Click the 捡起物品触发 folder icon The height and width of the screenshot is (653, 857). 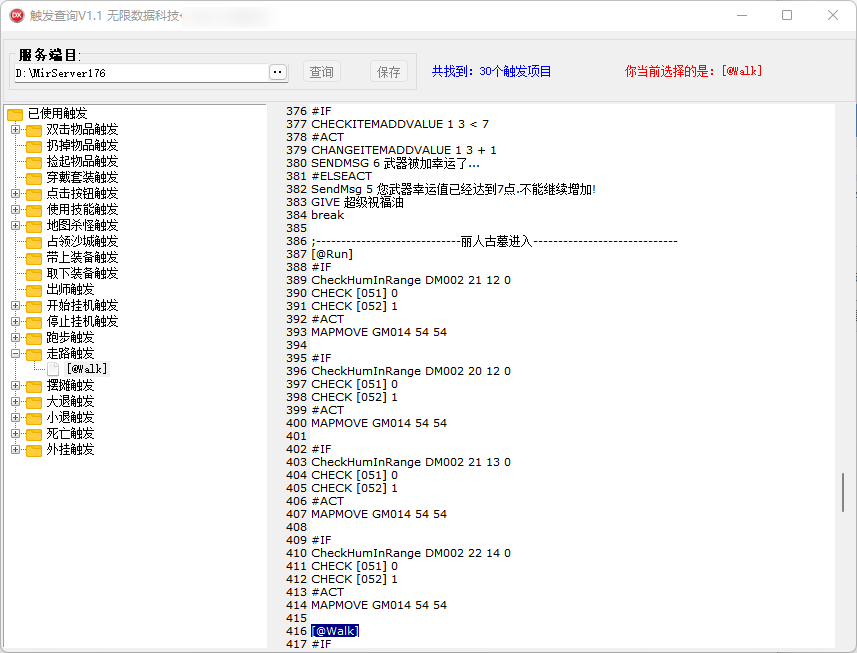pos(34,162)
